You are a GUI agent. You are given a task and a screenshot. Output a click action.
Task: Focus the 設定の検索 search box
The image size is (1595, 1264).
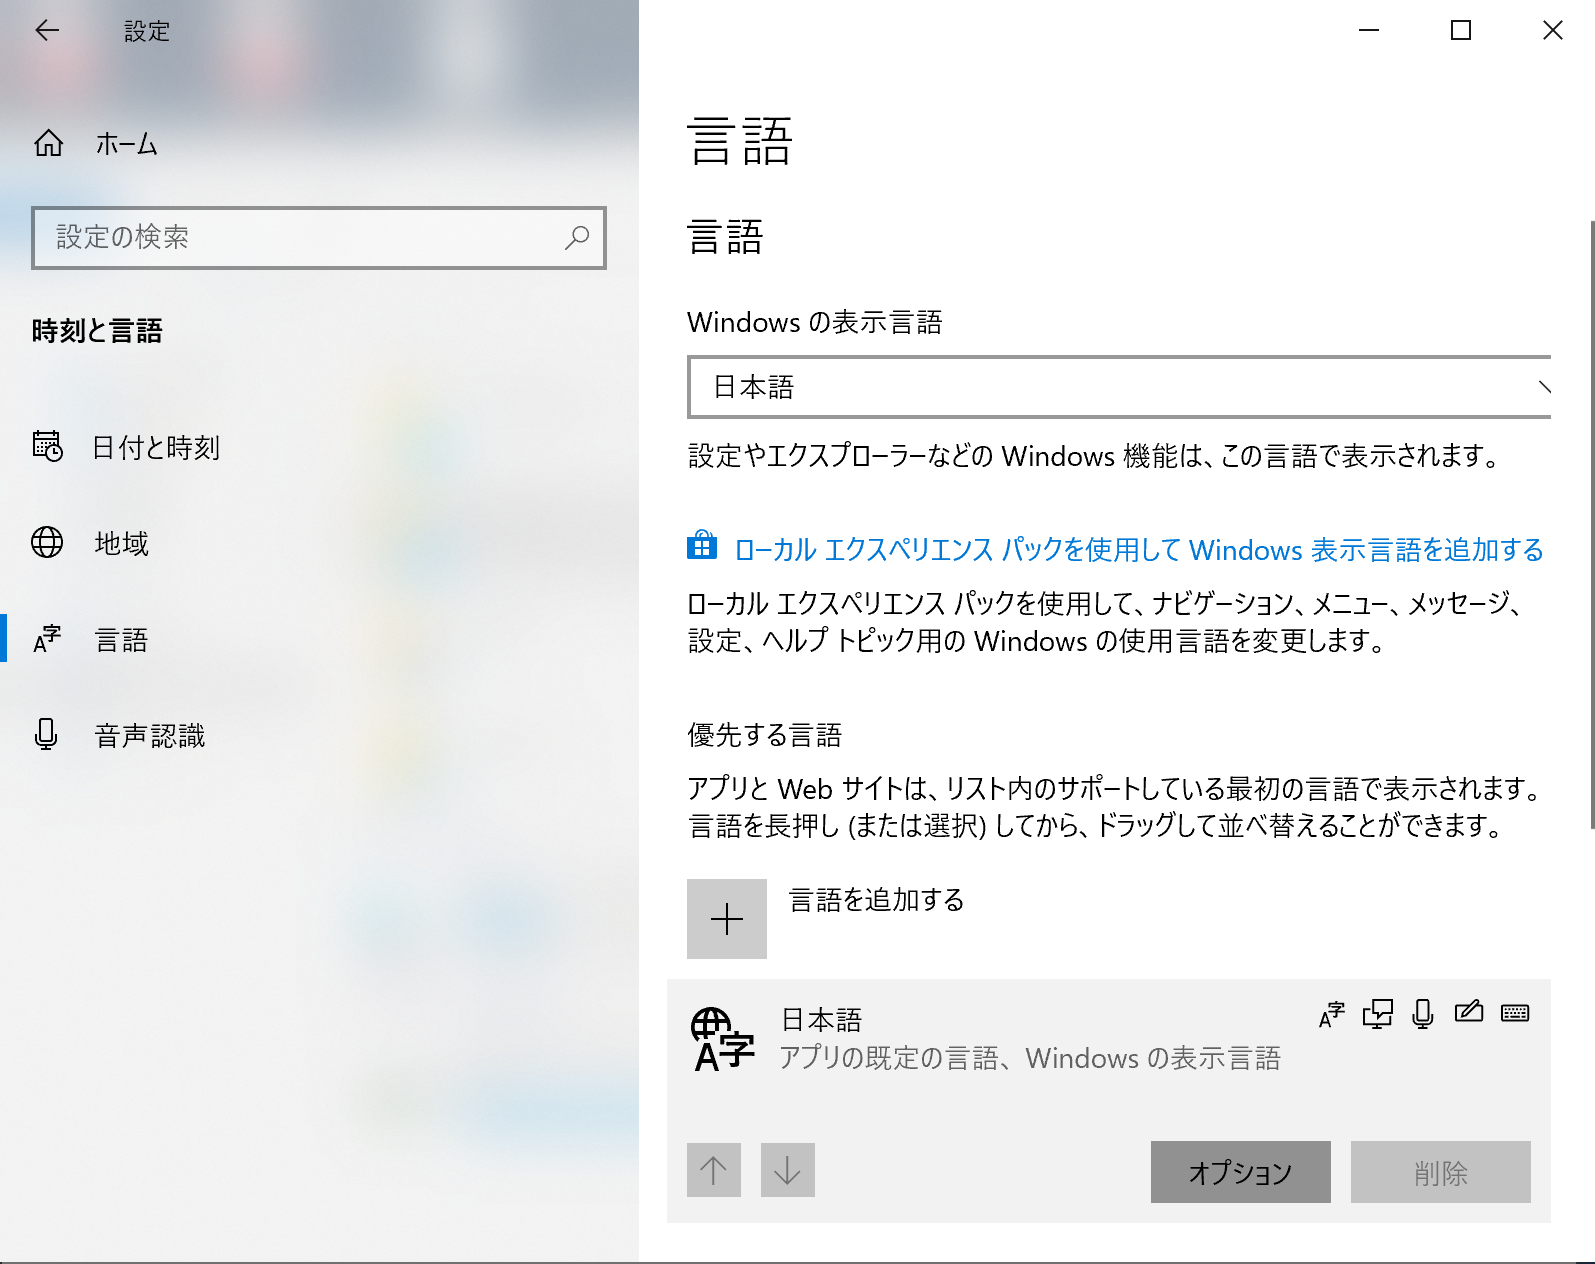(x=319, y=238)
